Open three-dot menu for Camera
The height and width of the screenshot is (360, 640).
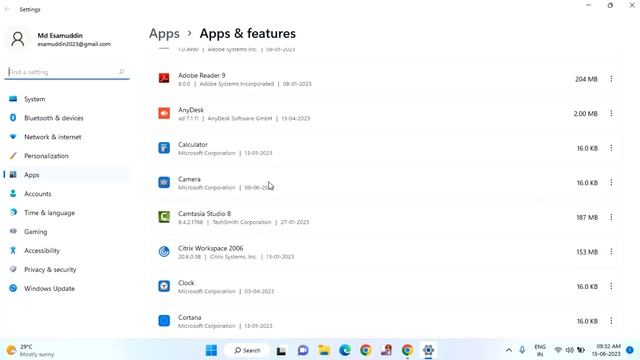click(611, 182)
